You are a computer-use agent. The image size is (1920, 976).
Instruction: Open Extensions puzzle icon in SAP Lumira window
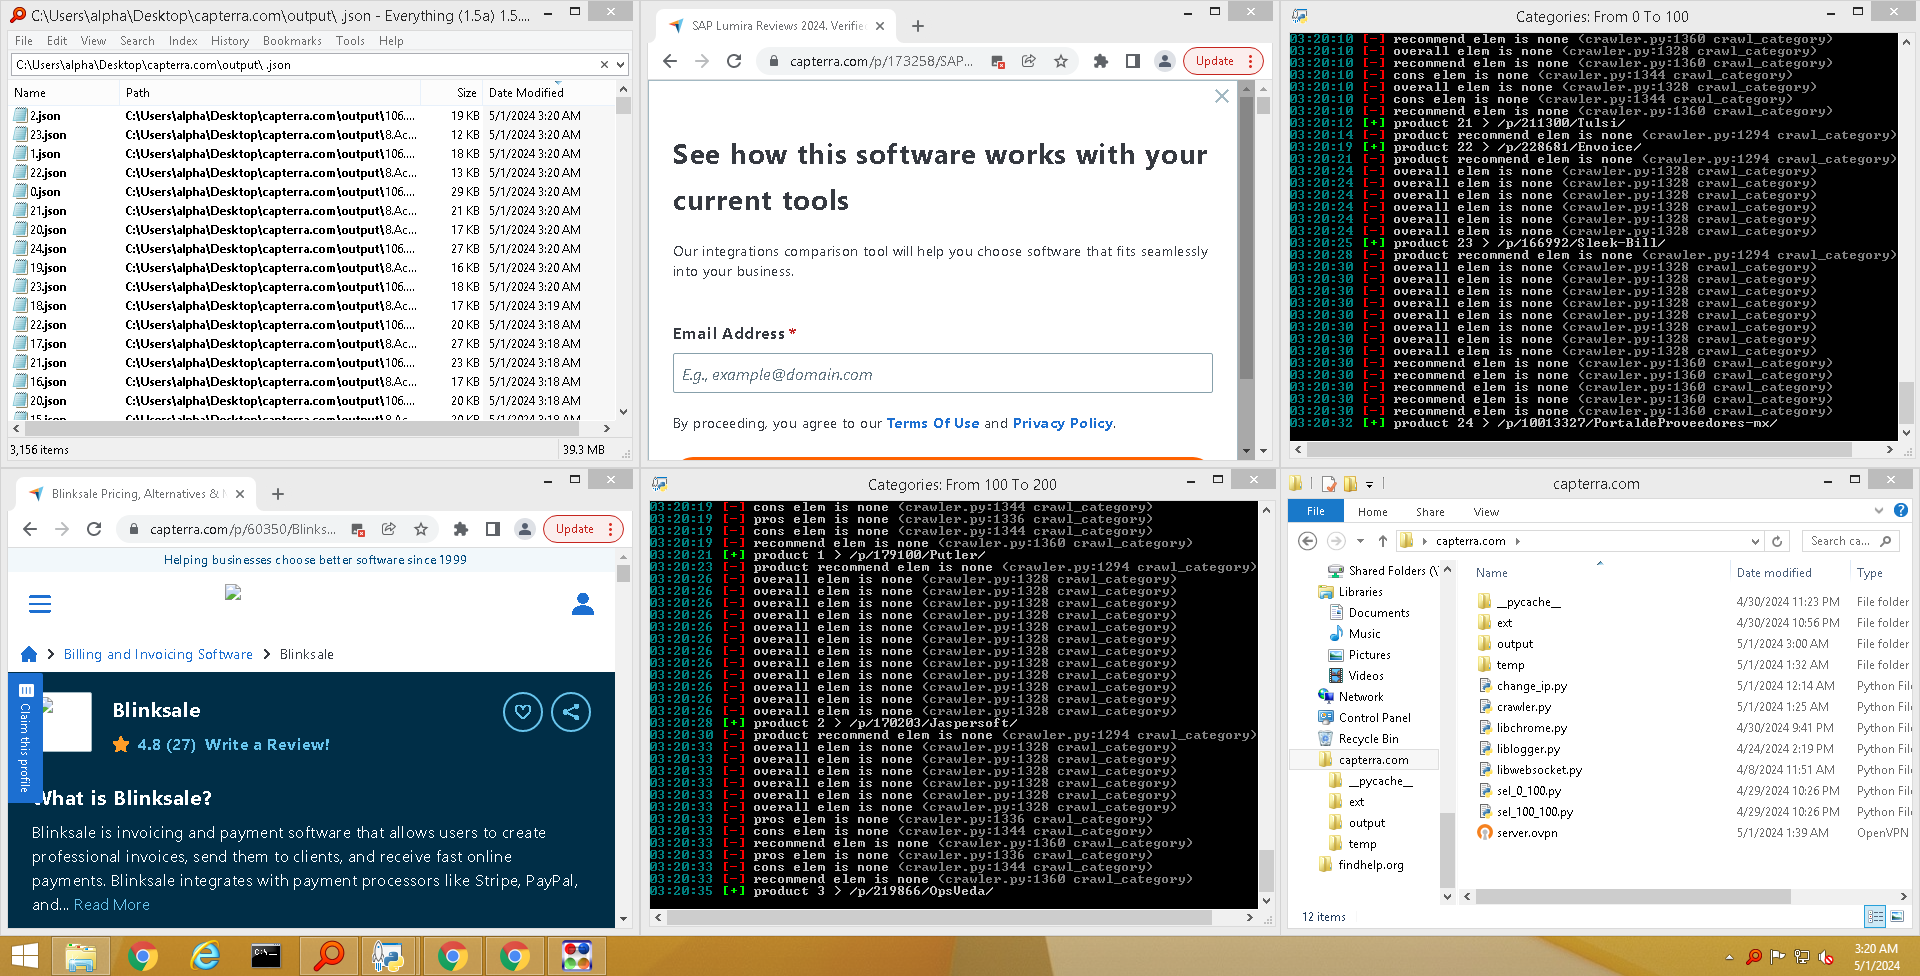(1100, 61)
